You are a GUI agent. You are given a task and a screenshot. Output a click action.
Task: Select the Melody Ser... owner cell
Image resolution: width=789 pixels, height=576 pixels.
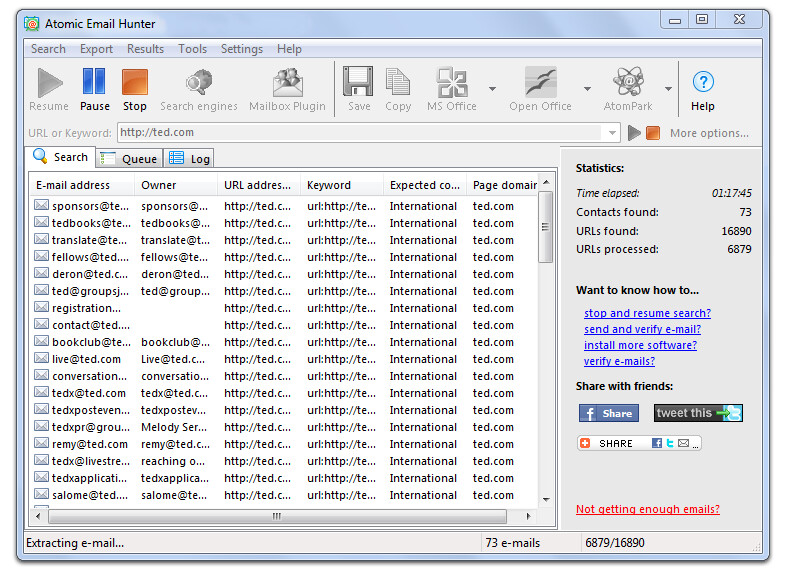pyautogui.click(x=174, y=427)
